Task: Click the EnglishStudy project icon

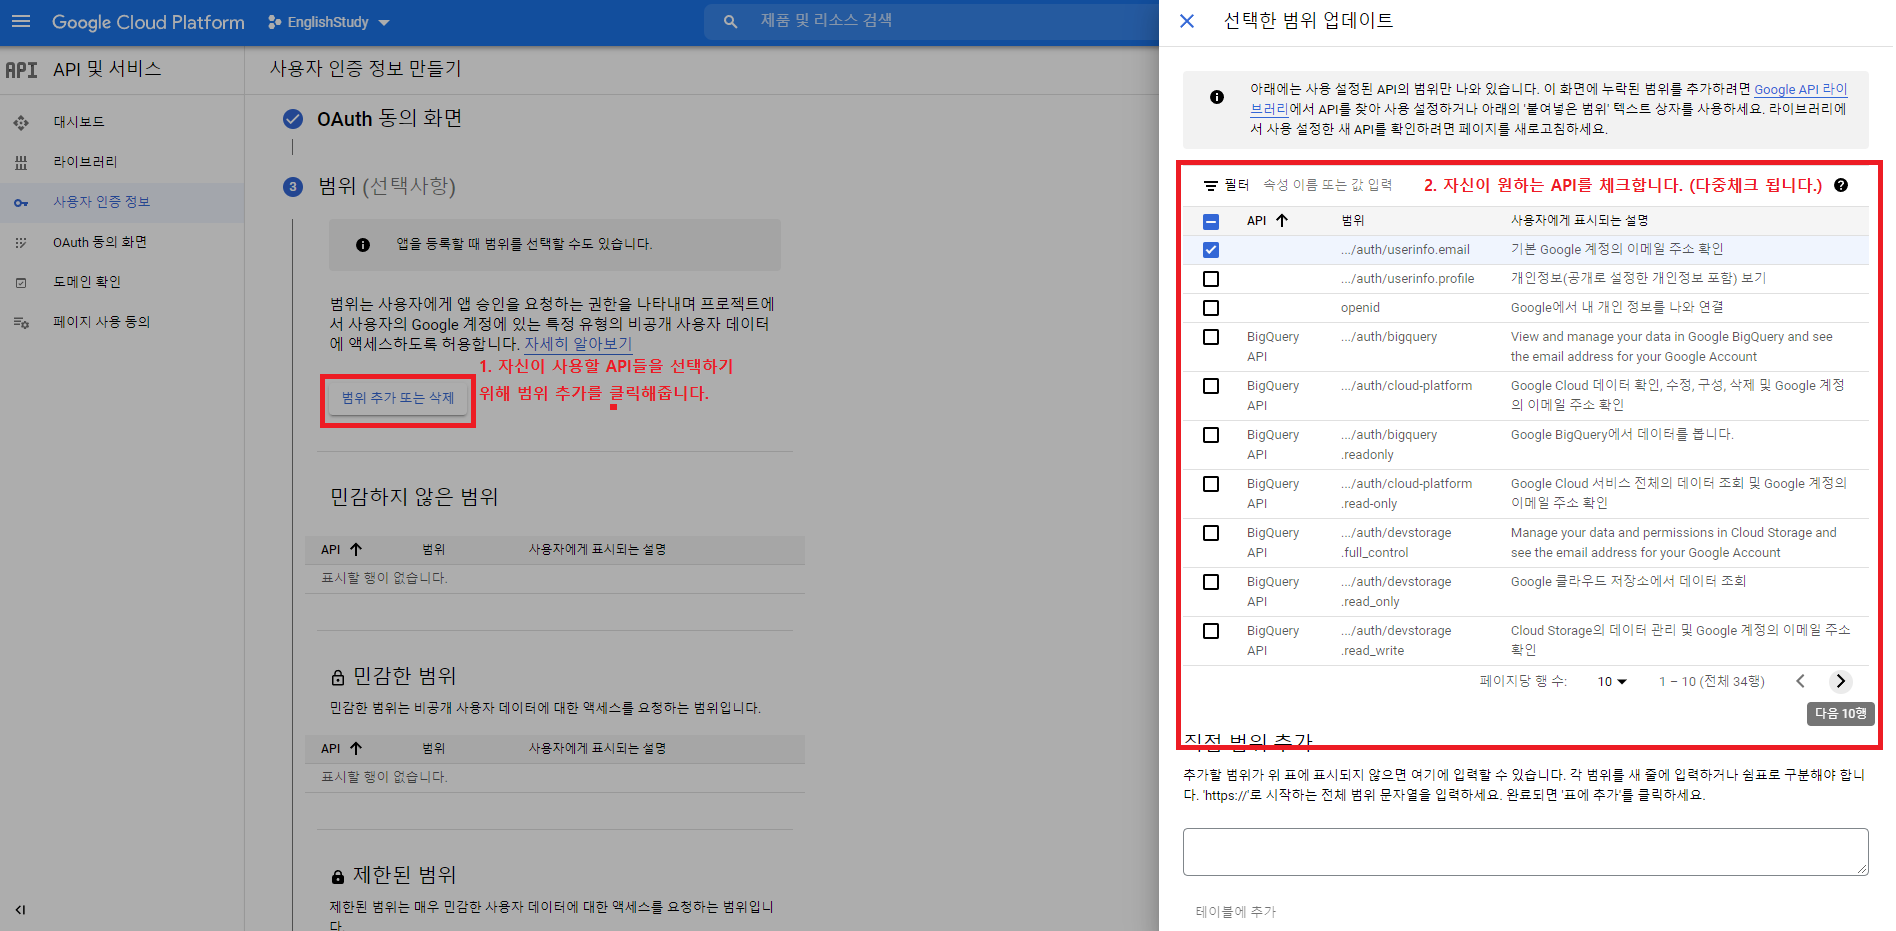Action: pyautogui.click(x=275, y=22)
